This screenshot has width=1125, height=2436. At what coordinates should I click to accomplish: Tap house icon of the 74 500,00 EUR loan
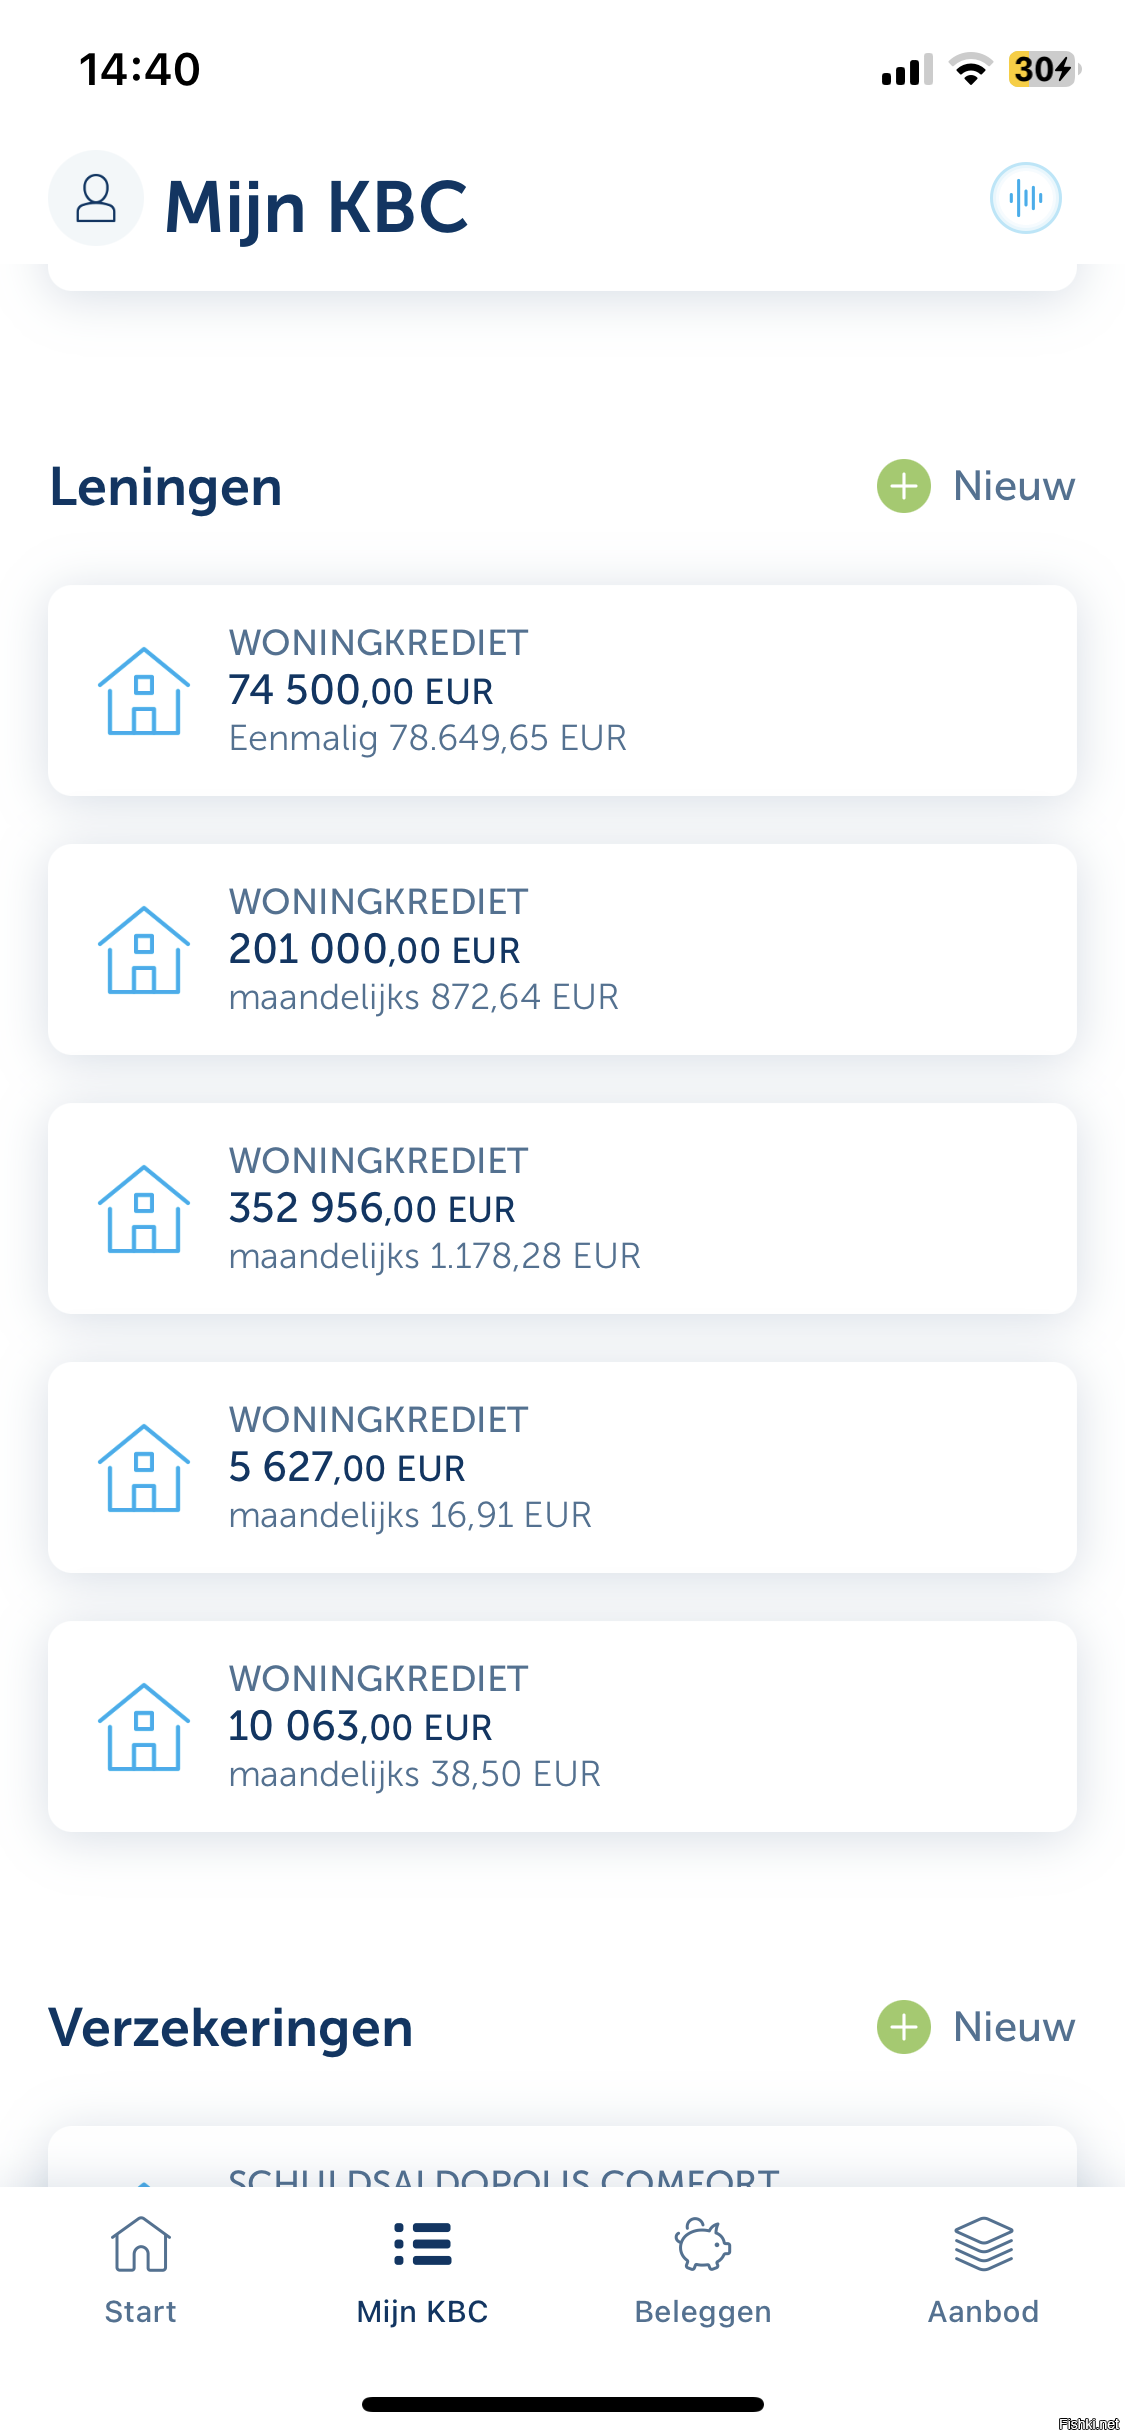point(143,691)
